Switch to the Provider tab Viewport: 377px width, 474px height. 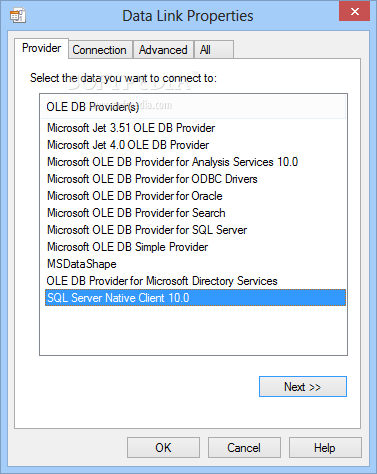41,48
